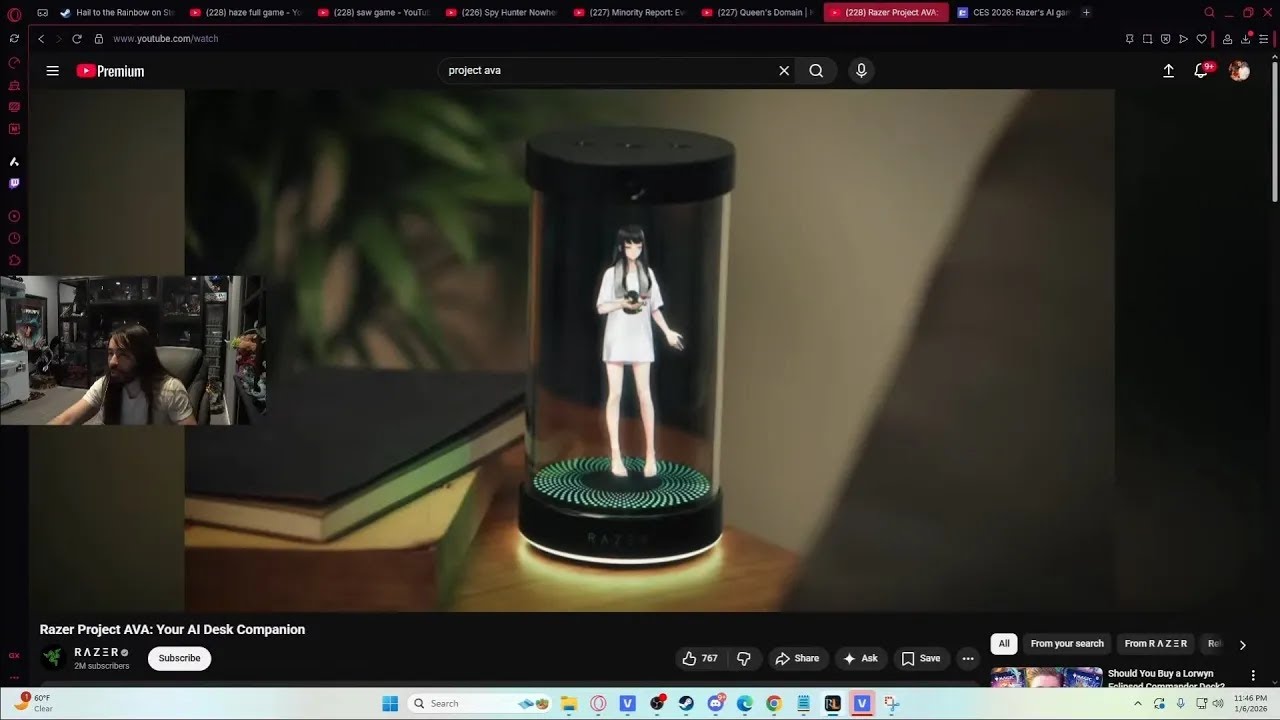
Task: Switch to the 'haze full game' tab
Action: click(245, 13)
